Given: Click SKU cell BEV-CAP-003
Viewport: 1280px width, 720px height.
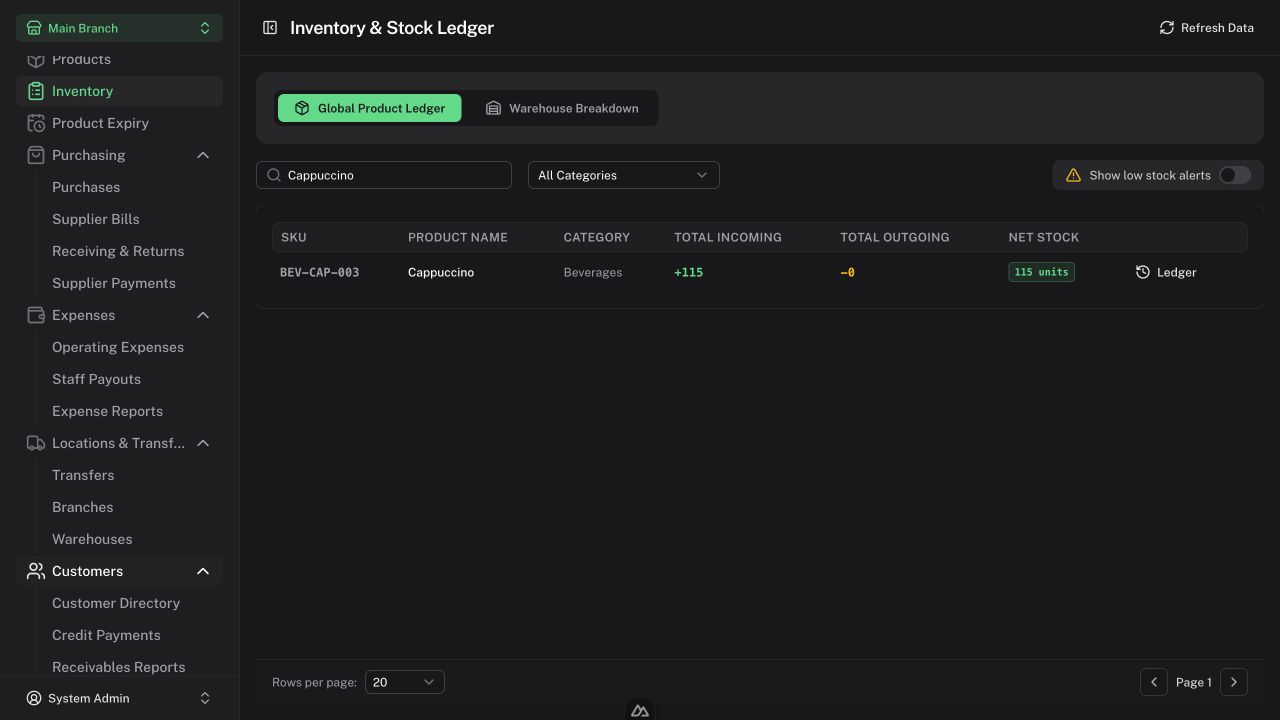Looking at the screenshot, I should pos(320,272).
